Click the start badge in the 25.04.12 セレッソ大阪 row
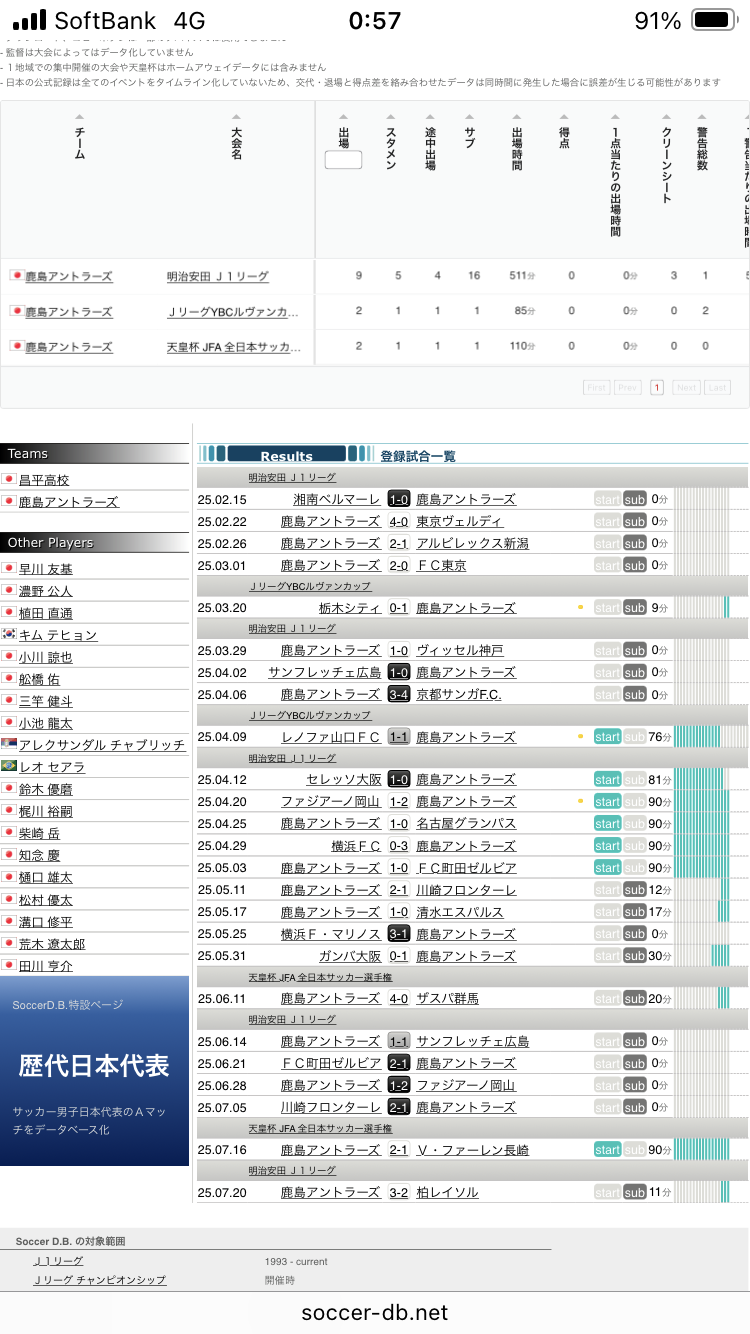The image size is (750, 1334). [x=607, y=779]
